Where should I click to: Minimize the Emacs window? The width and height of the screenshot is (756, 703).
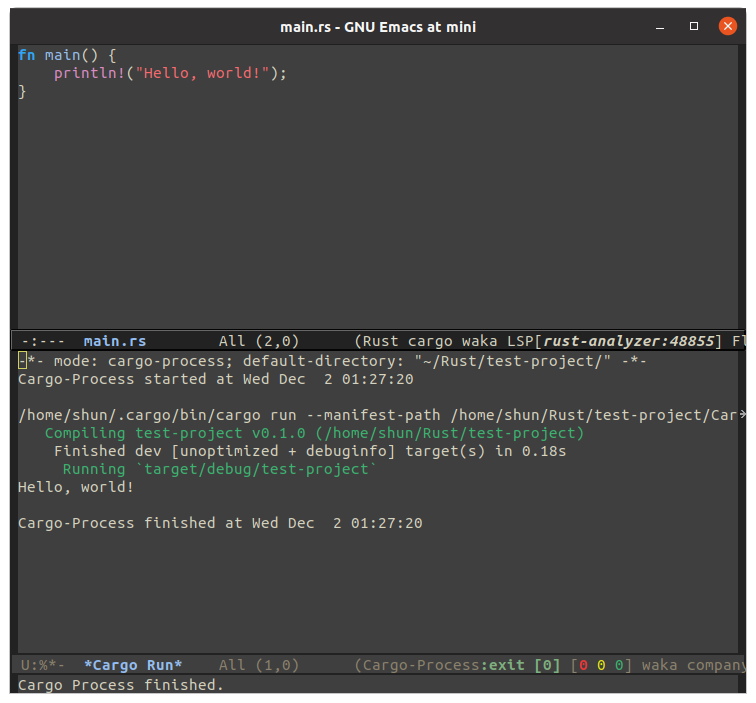660,27
